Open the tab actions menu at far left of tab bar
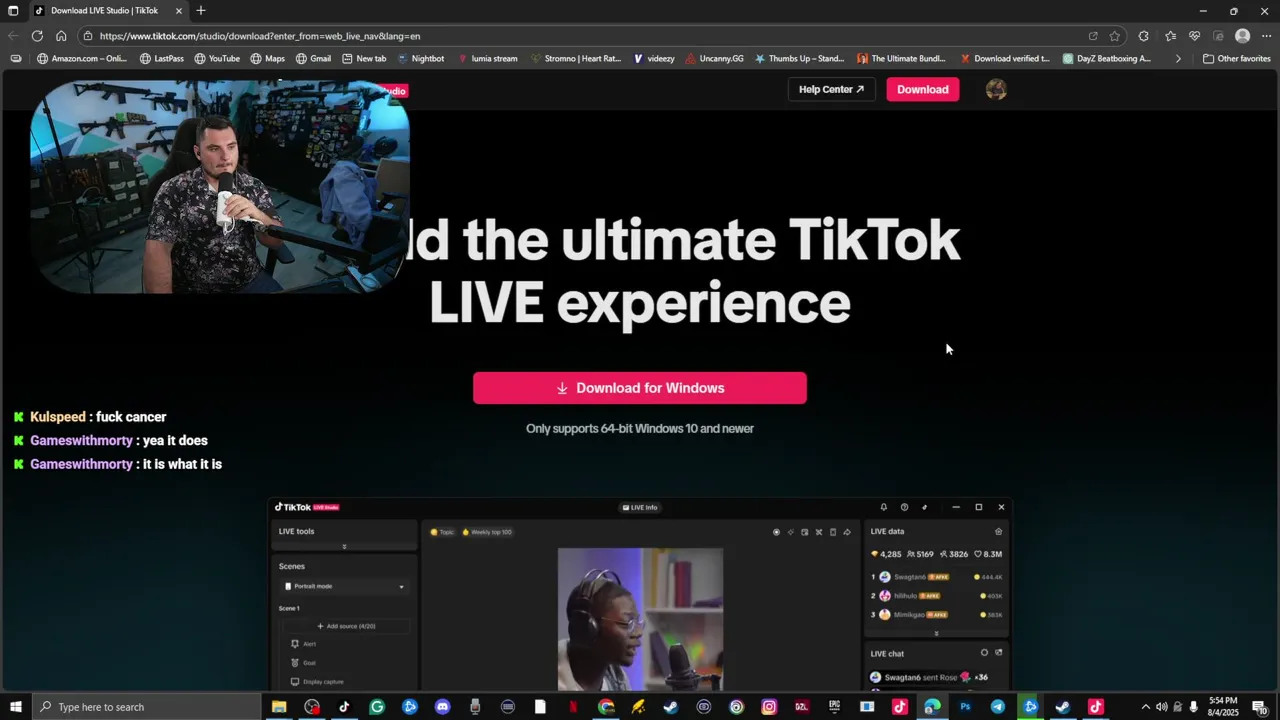 (x=14, y=11)
